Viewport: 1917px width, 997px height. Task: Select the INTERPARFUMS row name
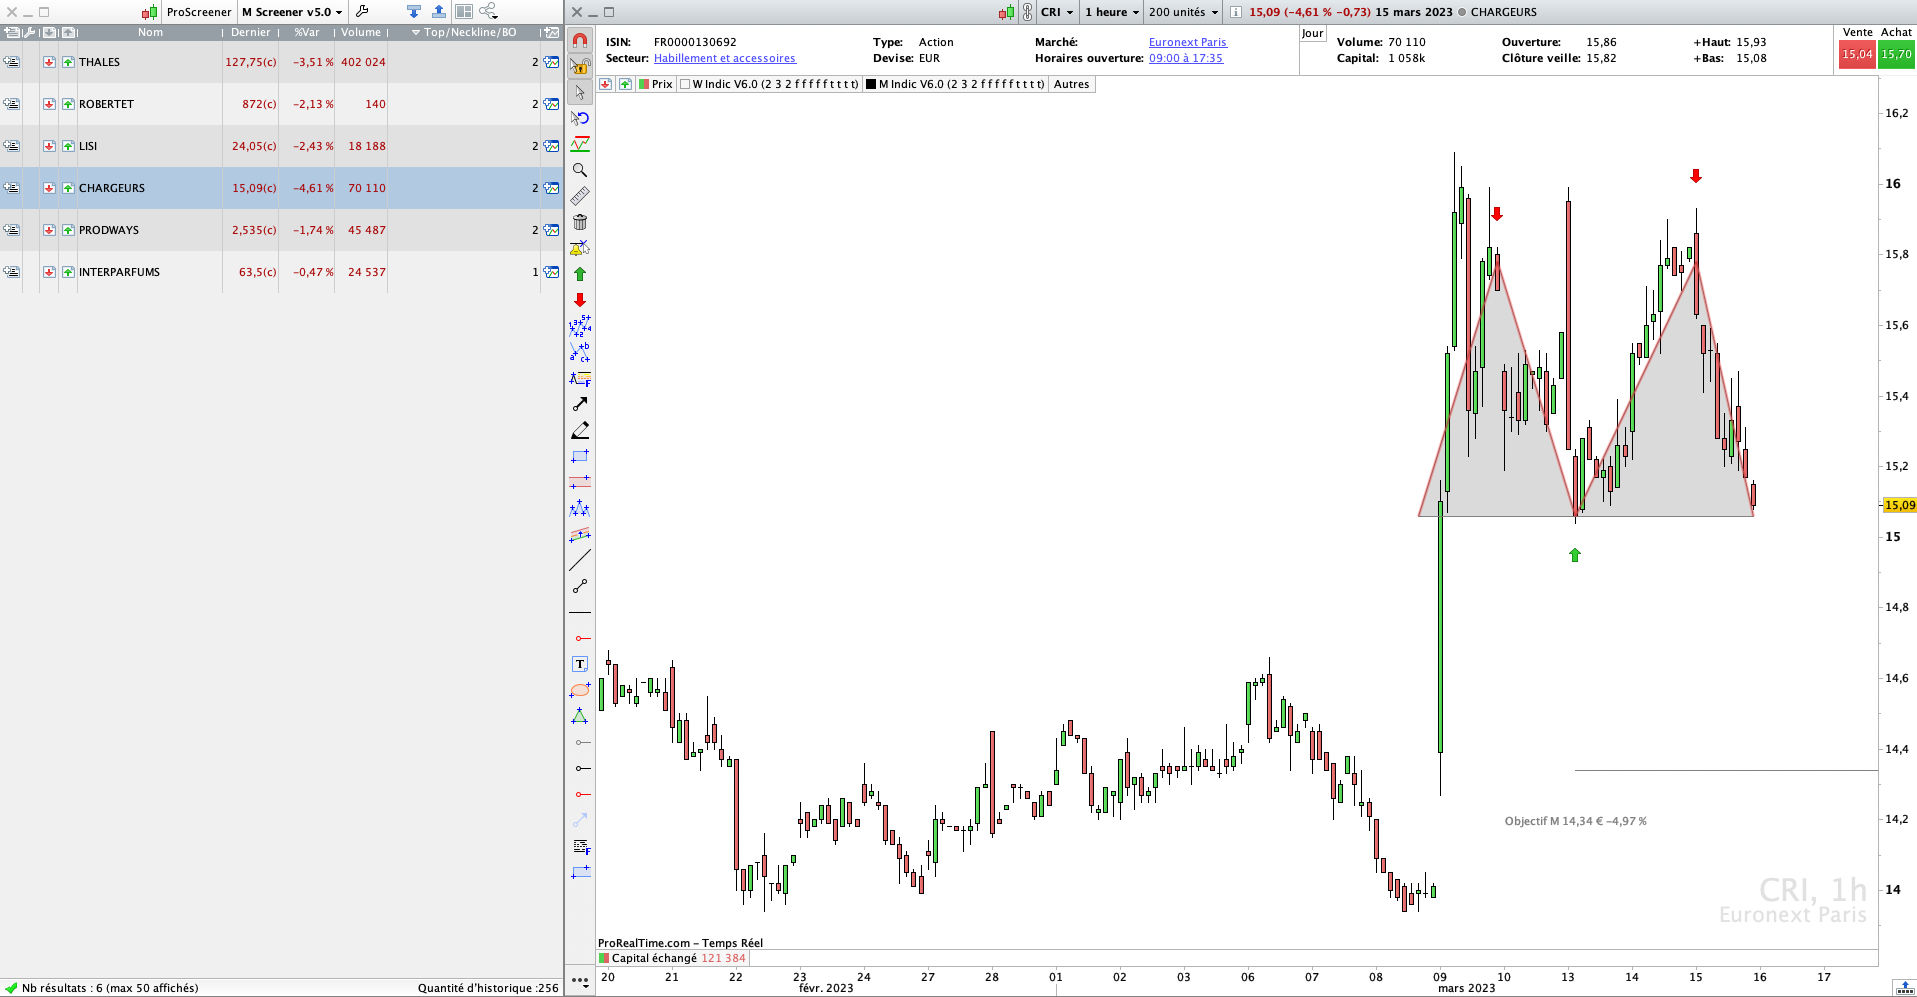(x=119, y=272)
